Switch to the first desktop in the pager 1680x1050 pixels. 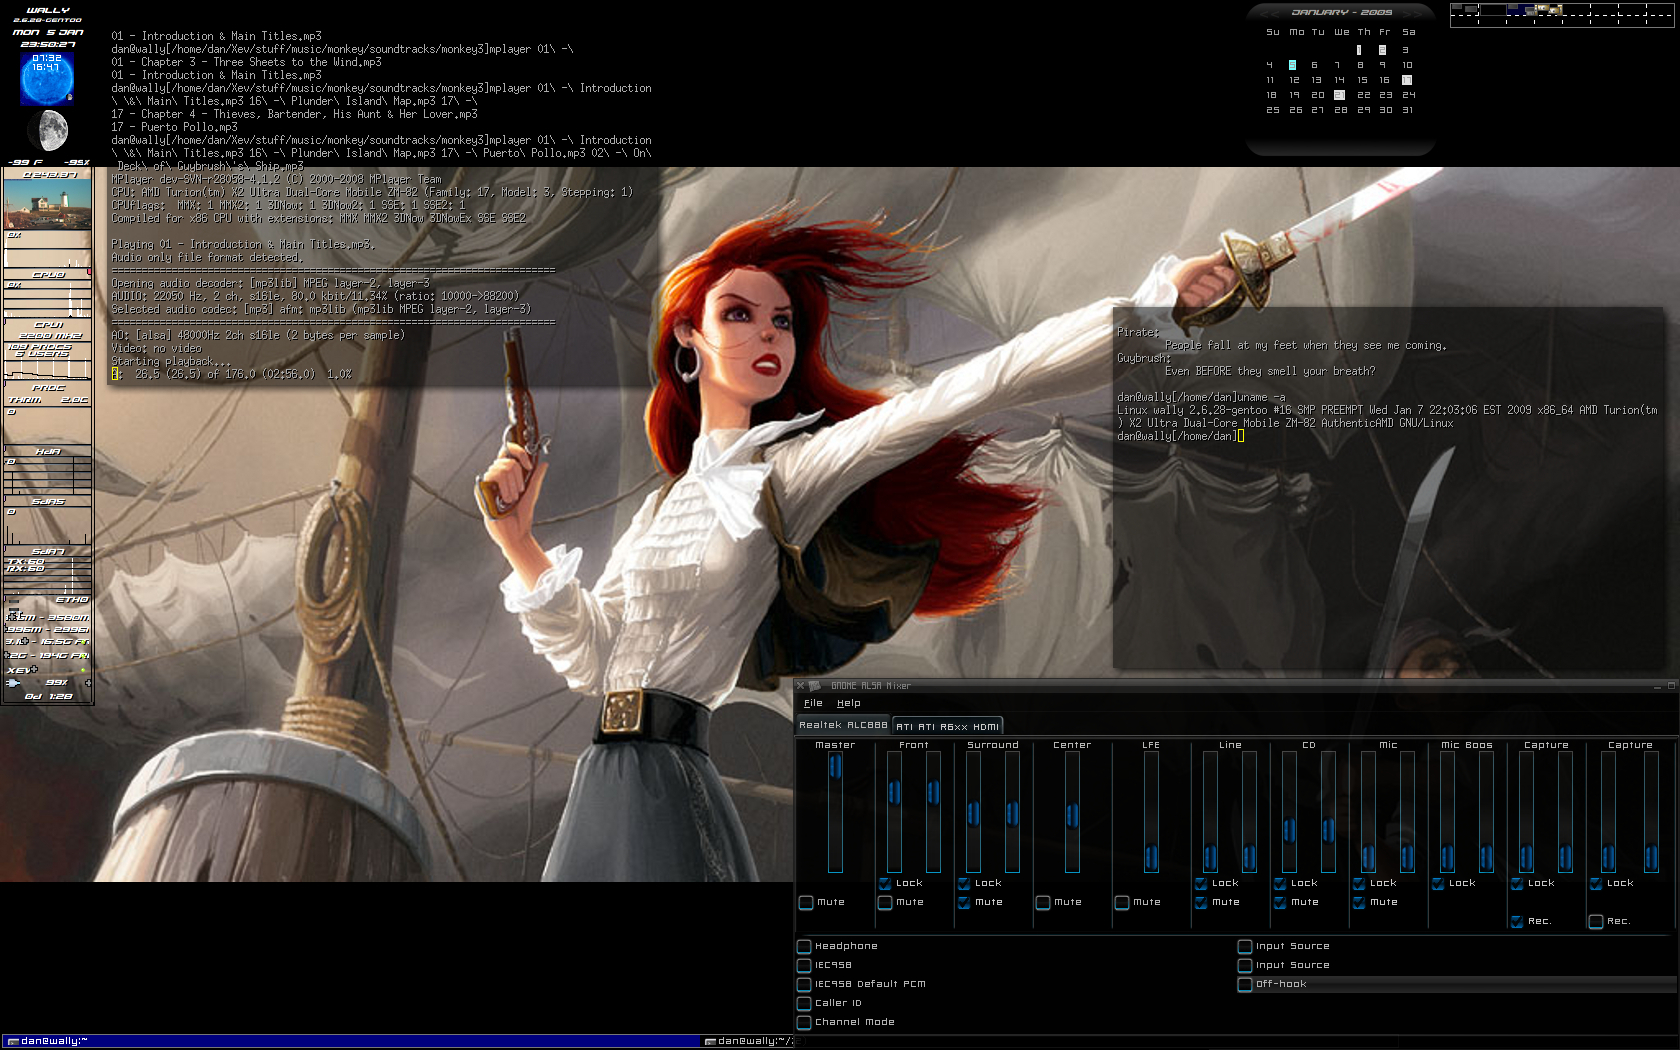[x=1464, y=10]
